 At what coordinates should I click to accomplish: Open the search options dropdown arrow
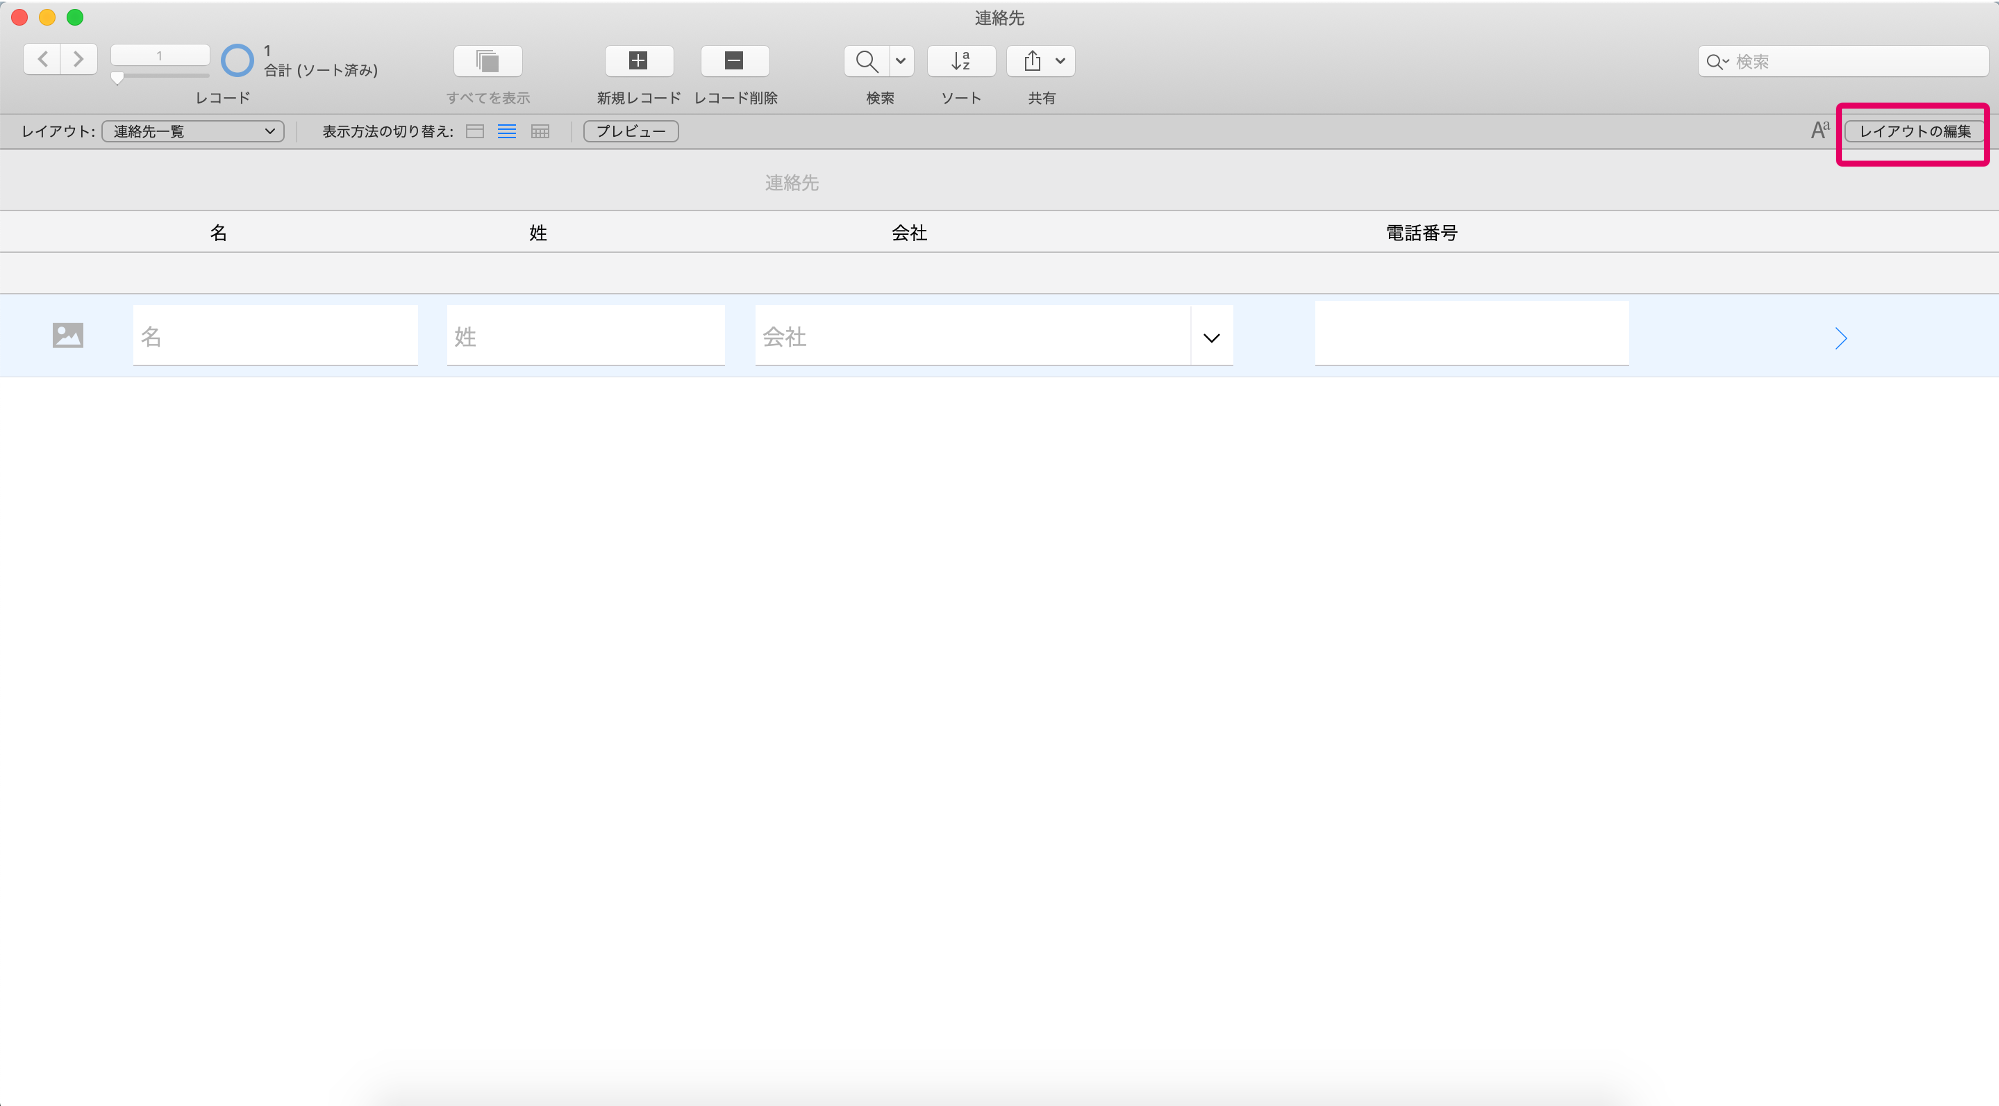(901, 61)
